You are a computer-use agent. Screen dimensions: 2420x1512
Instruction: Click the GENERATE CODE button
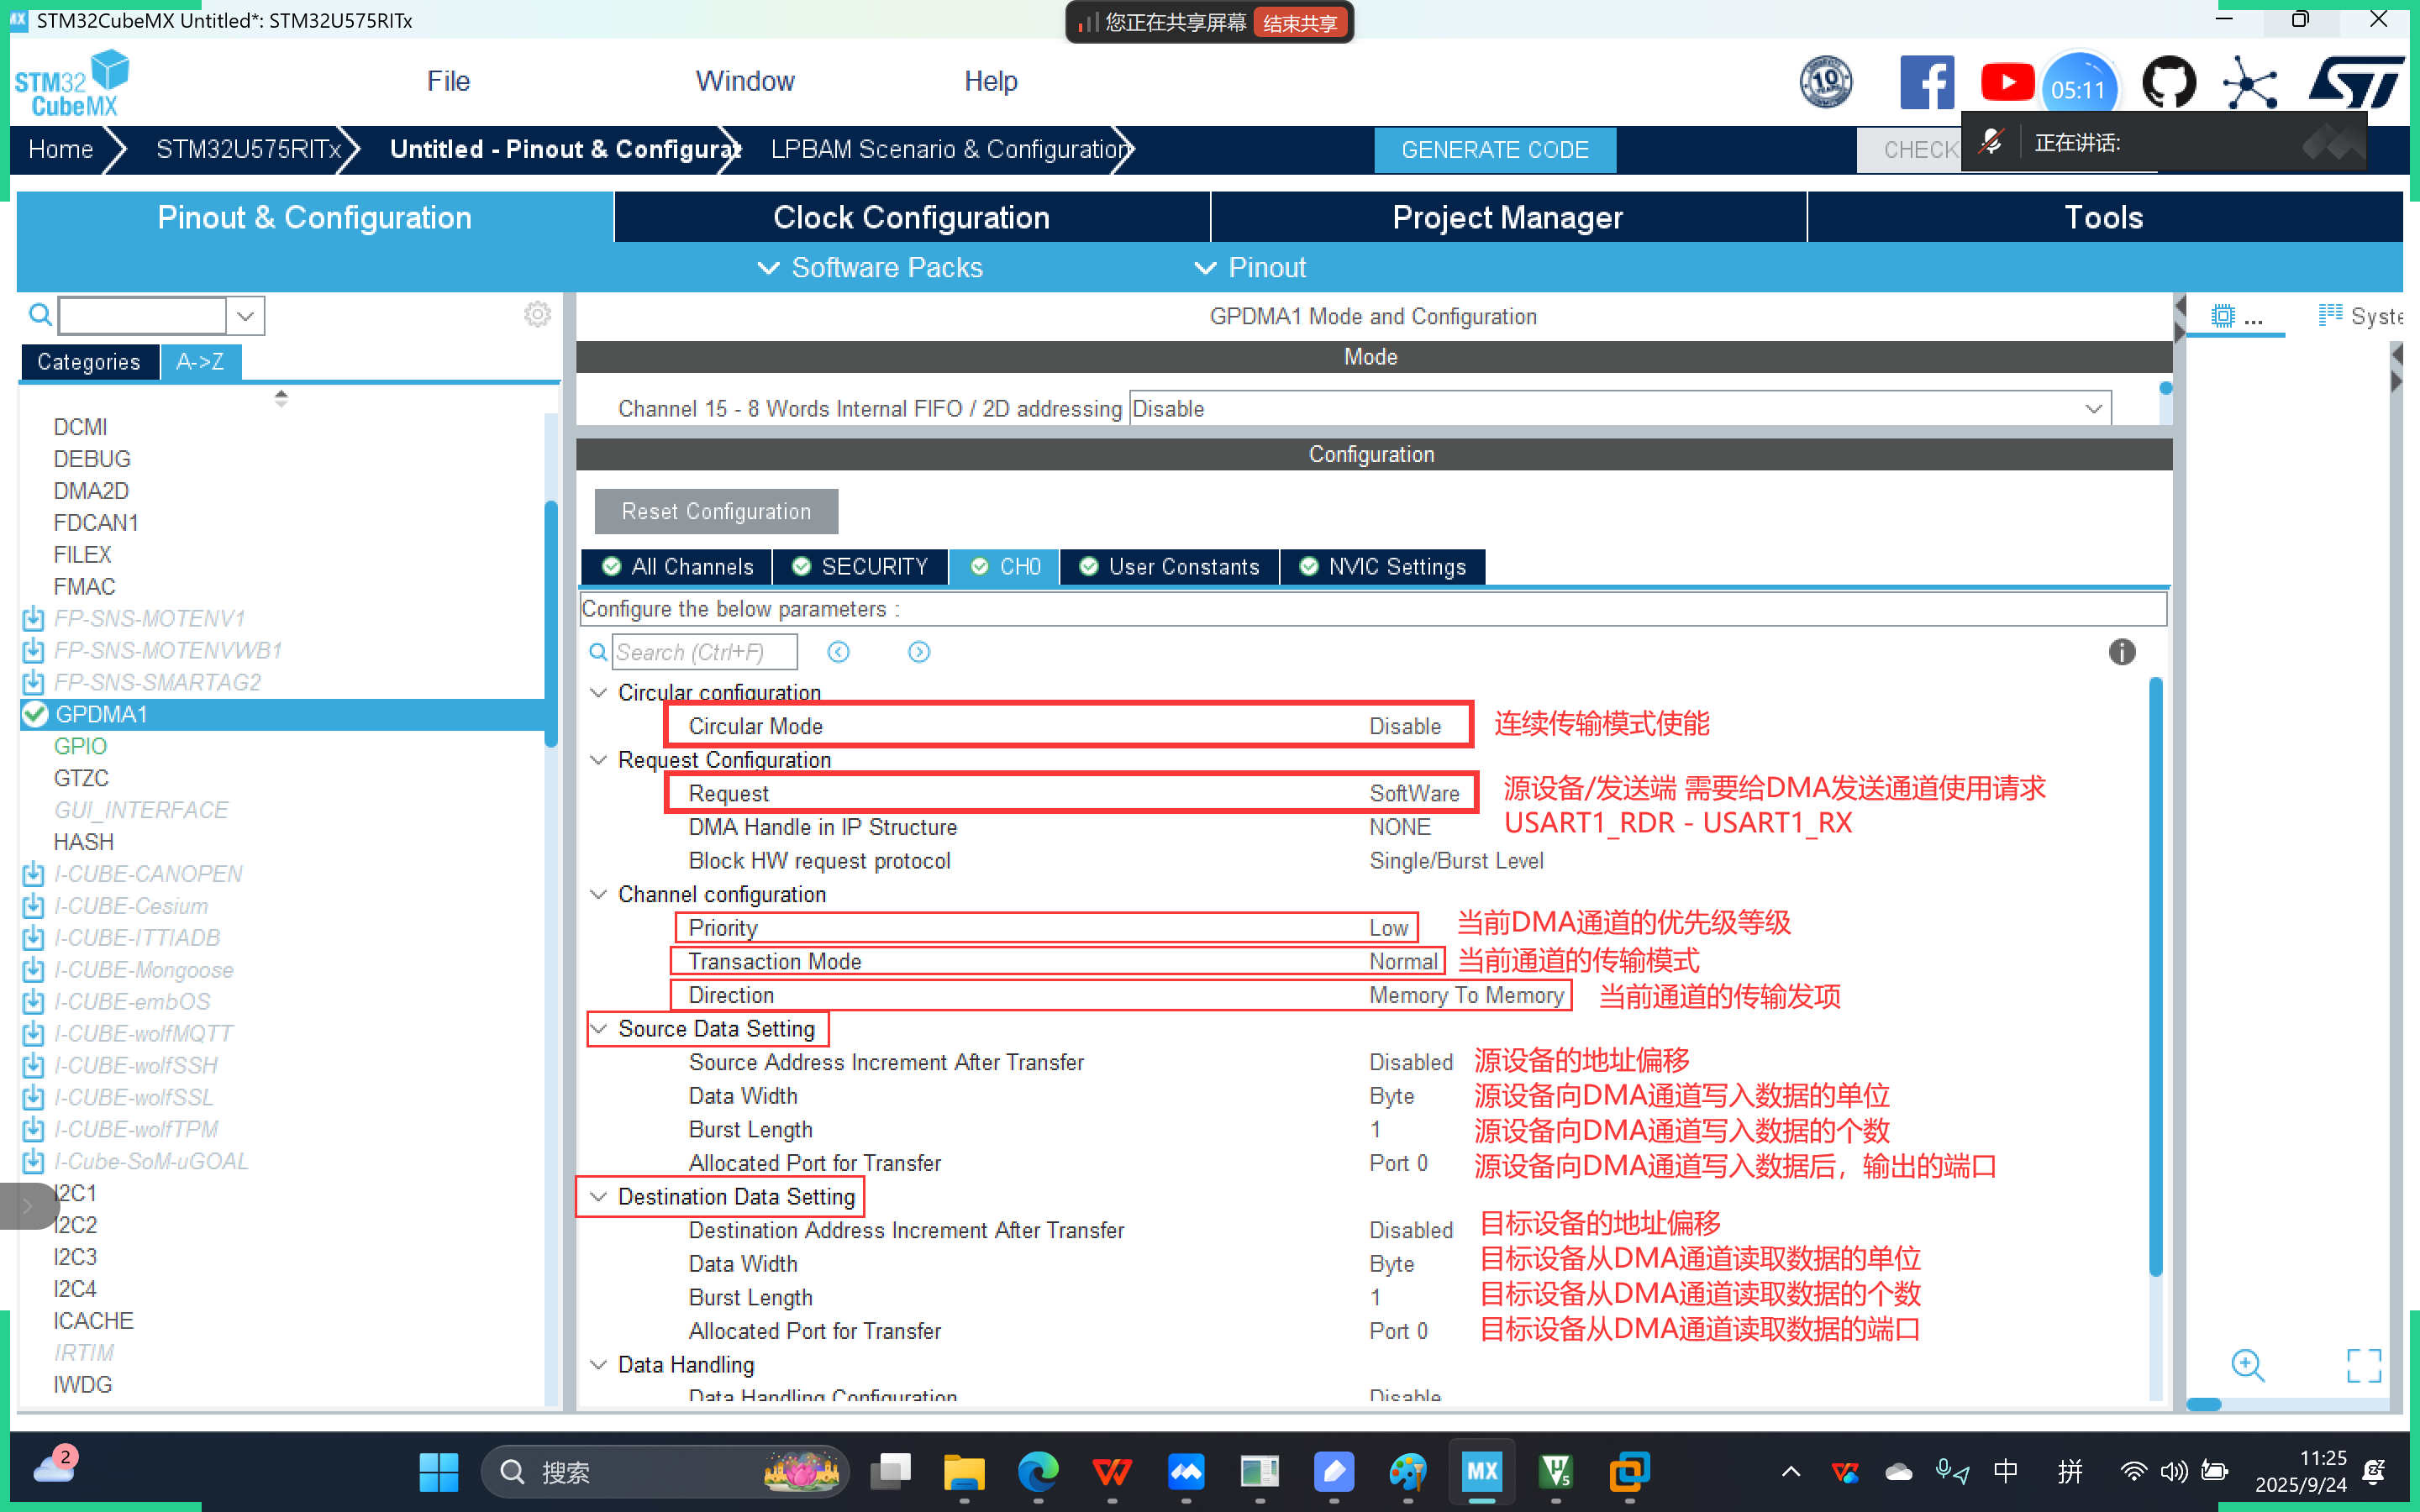[x=1494, y=150]
